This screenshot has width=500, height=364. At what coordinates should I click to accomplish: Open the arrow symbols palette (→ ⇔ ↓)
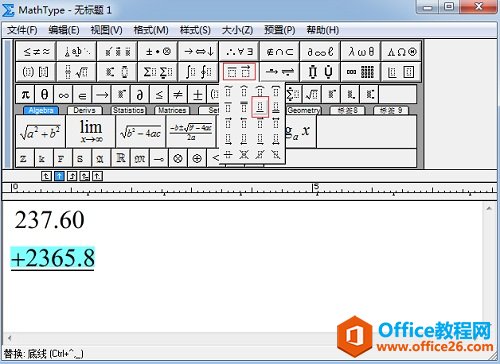[x=199, y=51]
